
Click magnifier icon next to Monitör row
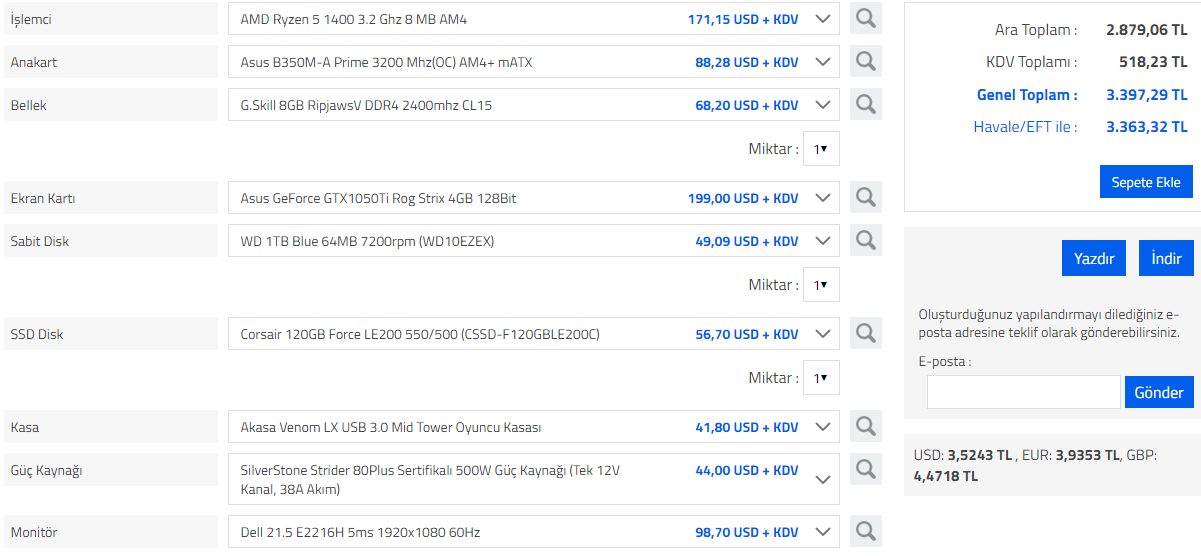pos(866,532)
